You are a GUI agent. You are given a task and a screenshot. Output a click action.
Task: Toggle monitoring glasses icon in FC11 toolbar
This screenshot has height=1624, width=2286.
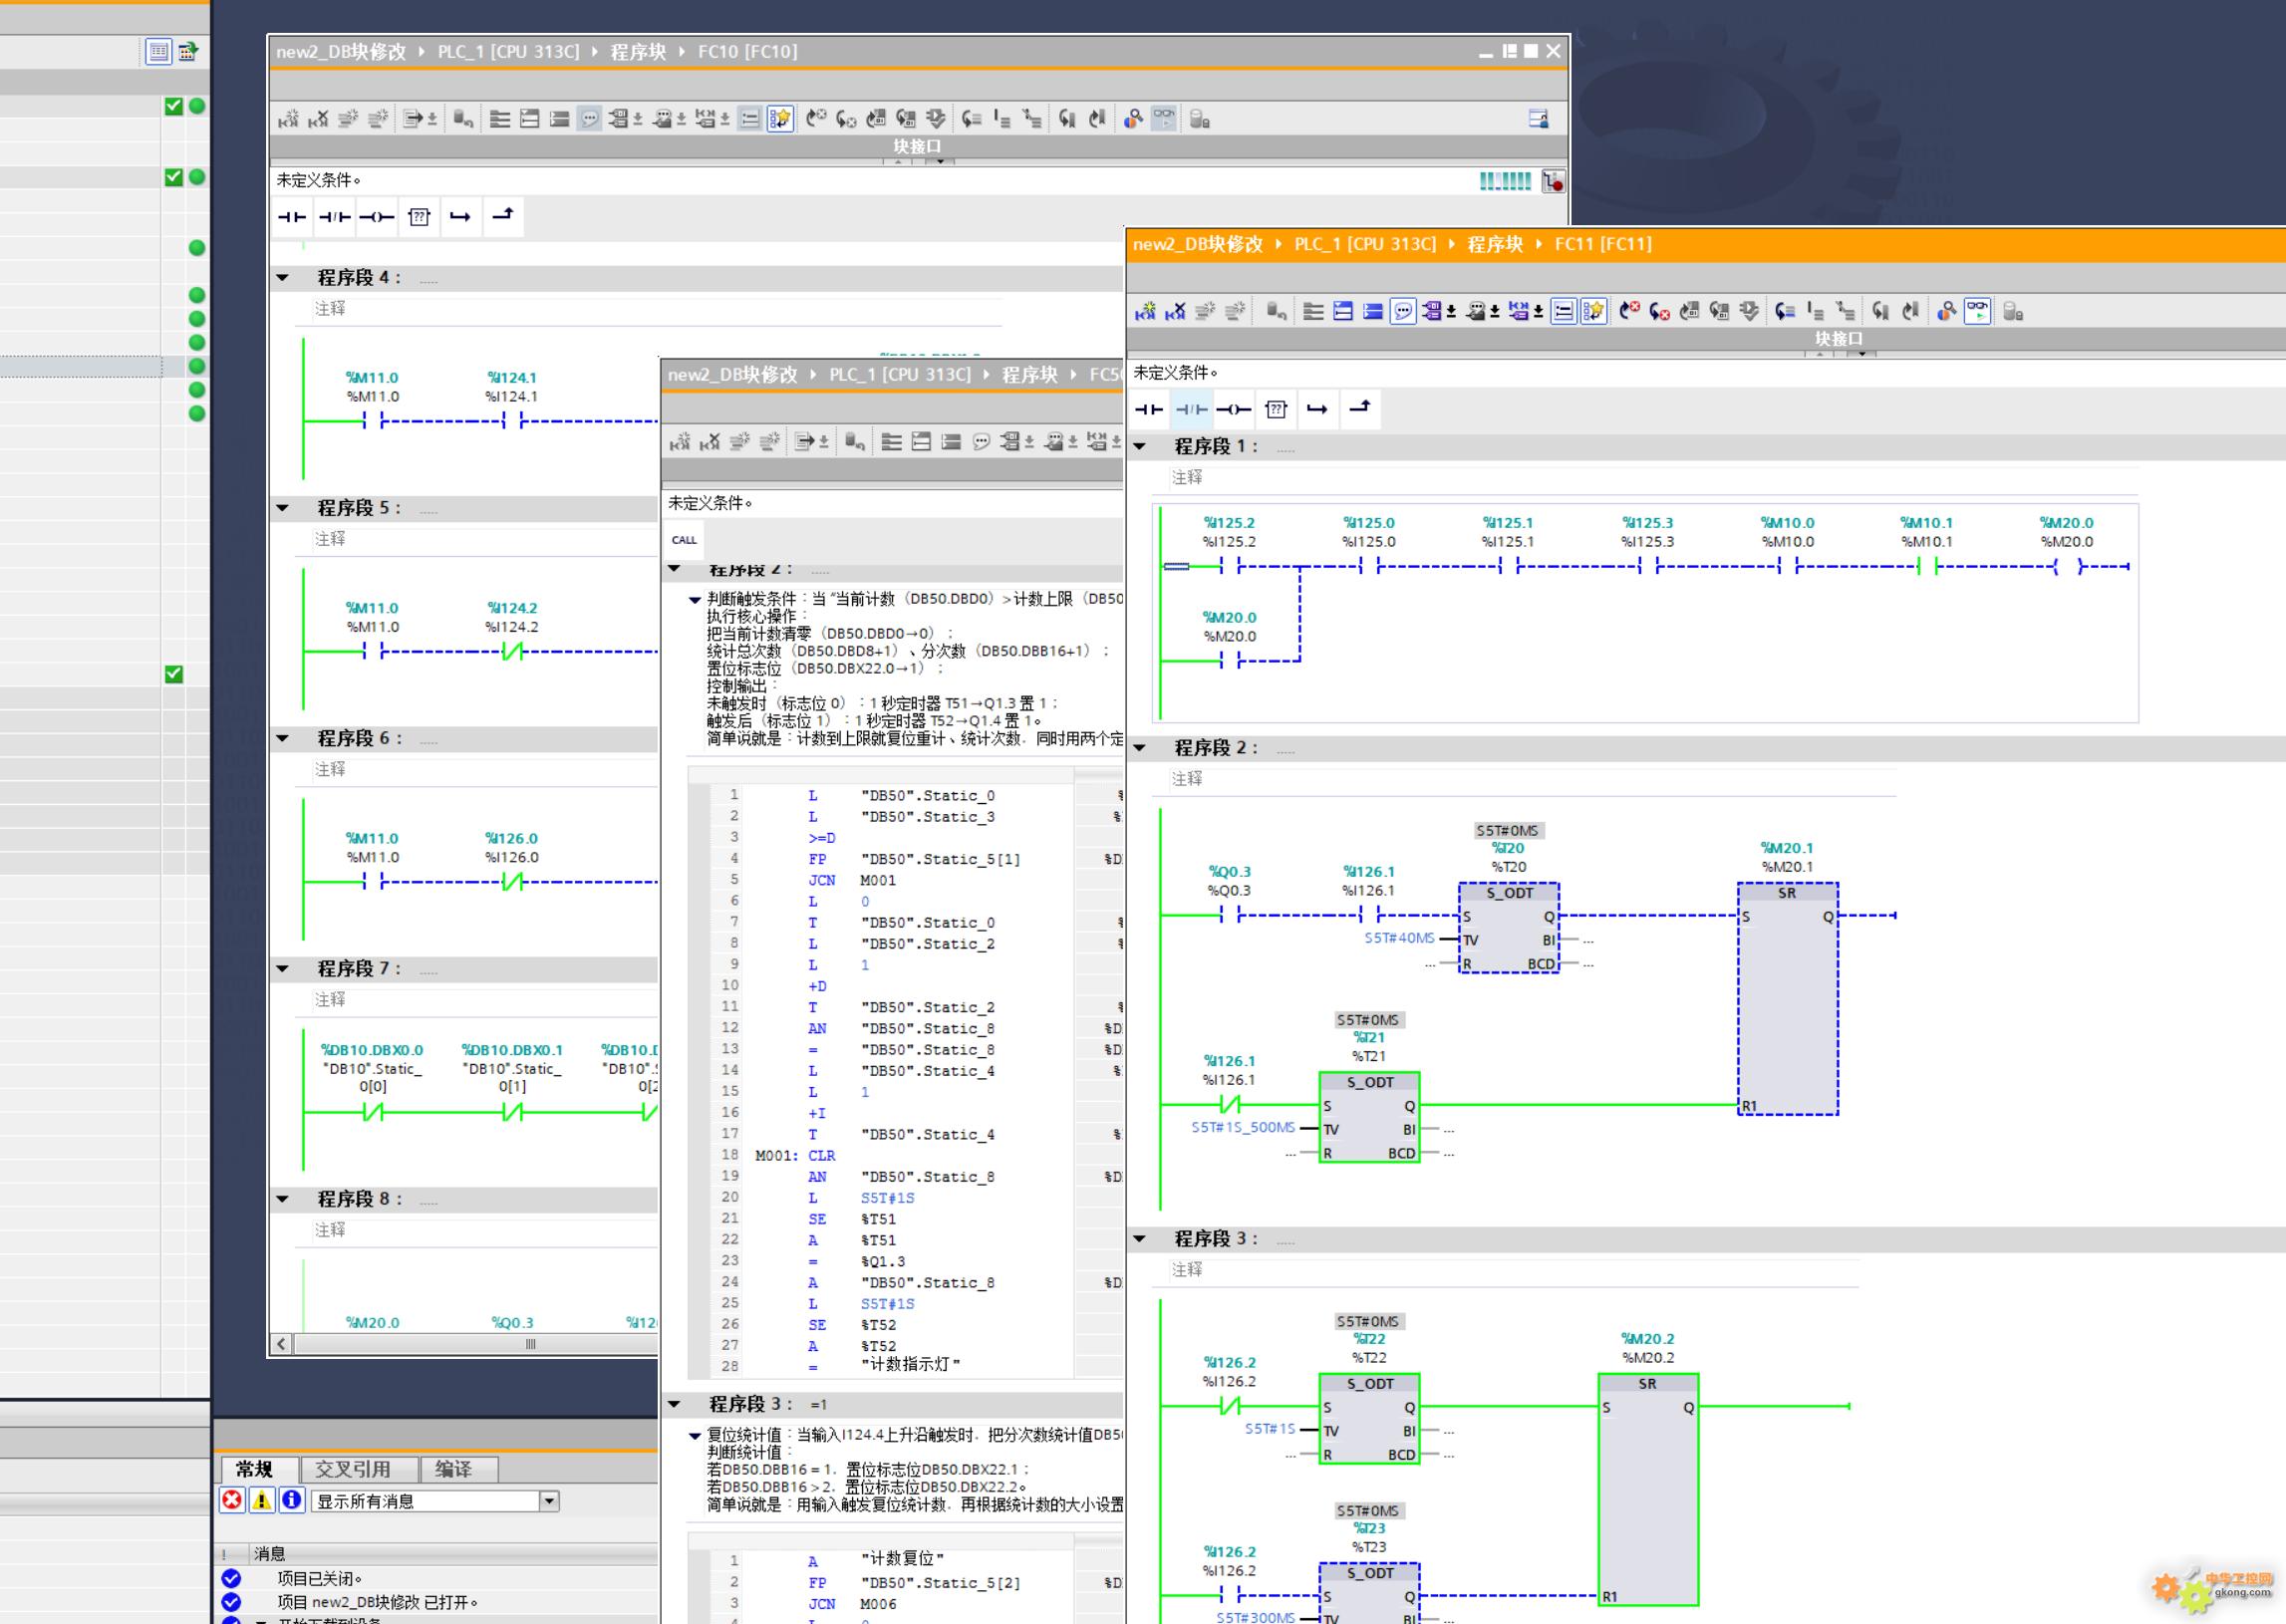(x=1977, y=312)
